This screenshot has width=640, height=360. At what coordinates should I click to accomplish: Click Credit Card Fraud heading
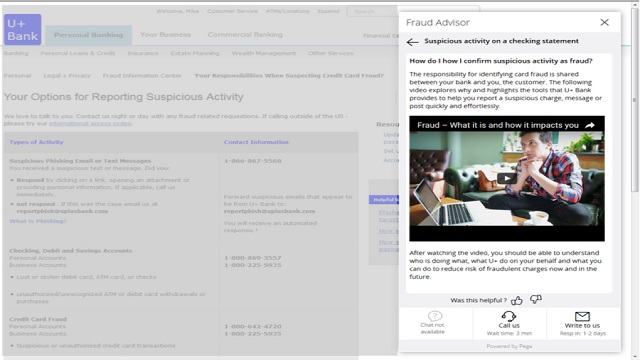point(38,319)
